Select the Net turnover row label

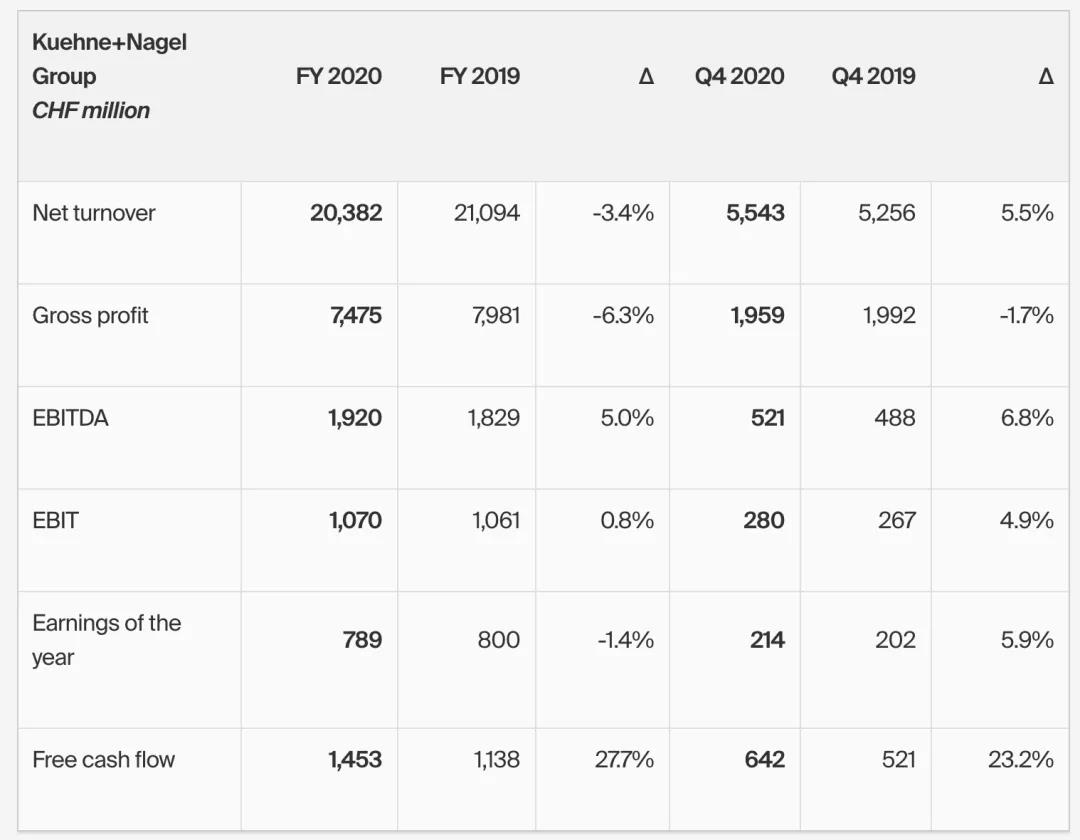pos(94,213)
